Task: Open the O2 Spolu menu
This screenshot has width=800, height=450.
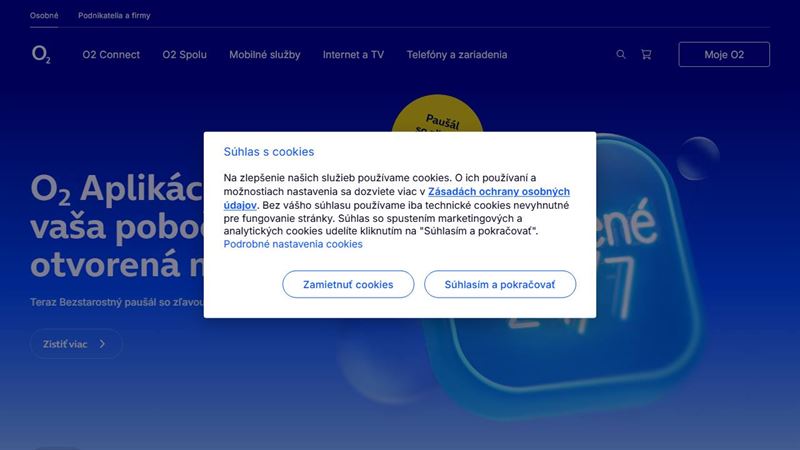Action: tap(184, 55)
